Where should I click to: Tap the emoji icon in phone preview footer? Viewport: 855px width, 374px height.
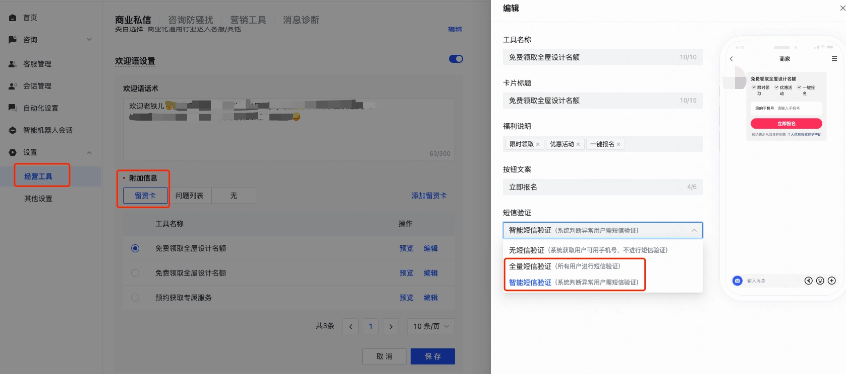tap(820, 281)
